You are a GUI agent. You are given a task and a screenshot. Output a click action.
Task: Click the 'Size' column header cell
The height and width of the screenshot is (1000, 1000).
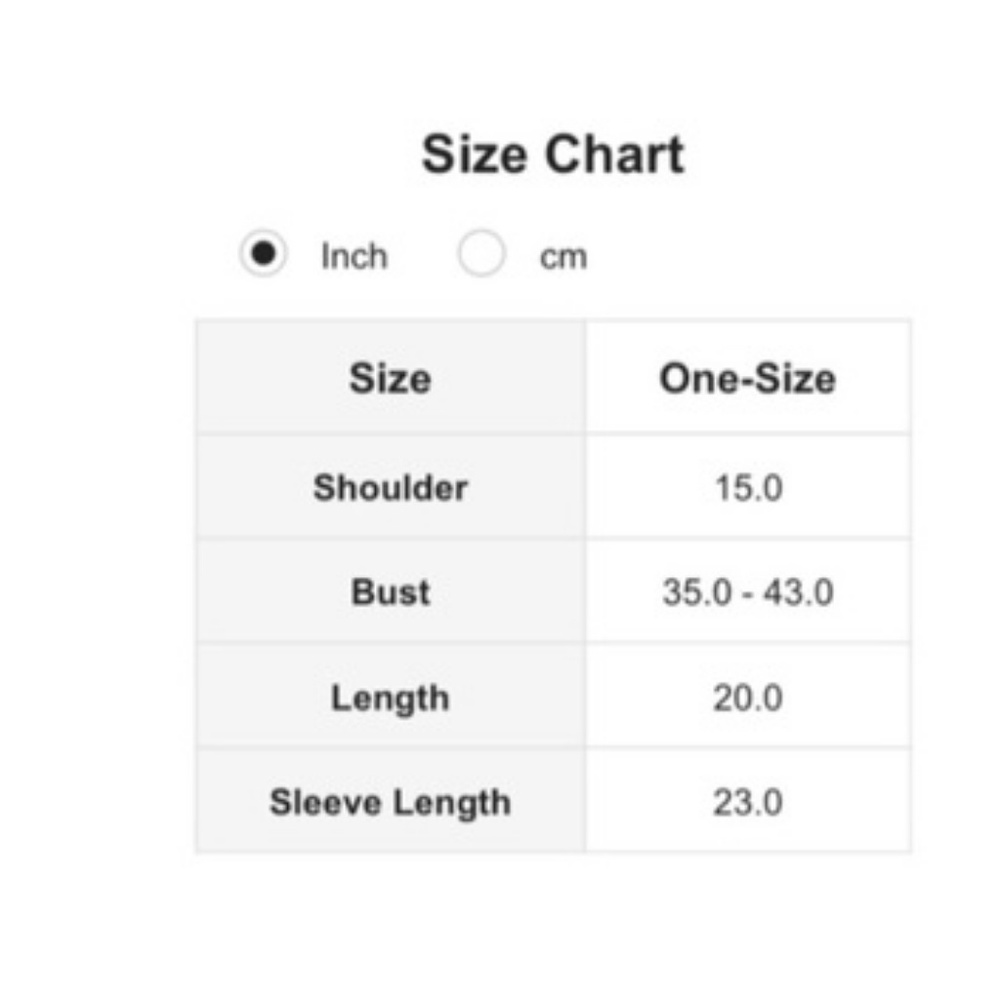390,379
